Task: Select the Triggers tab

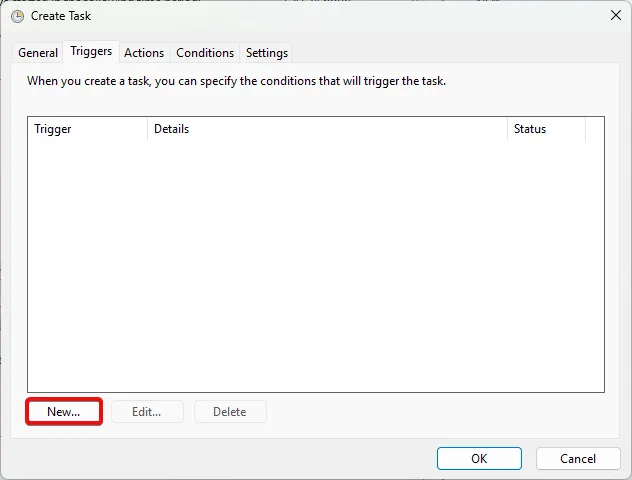Action: pyautogui.click(x=91, y=52)
